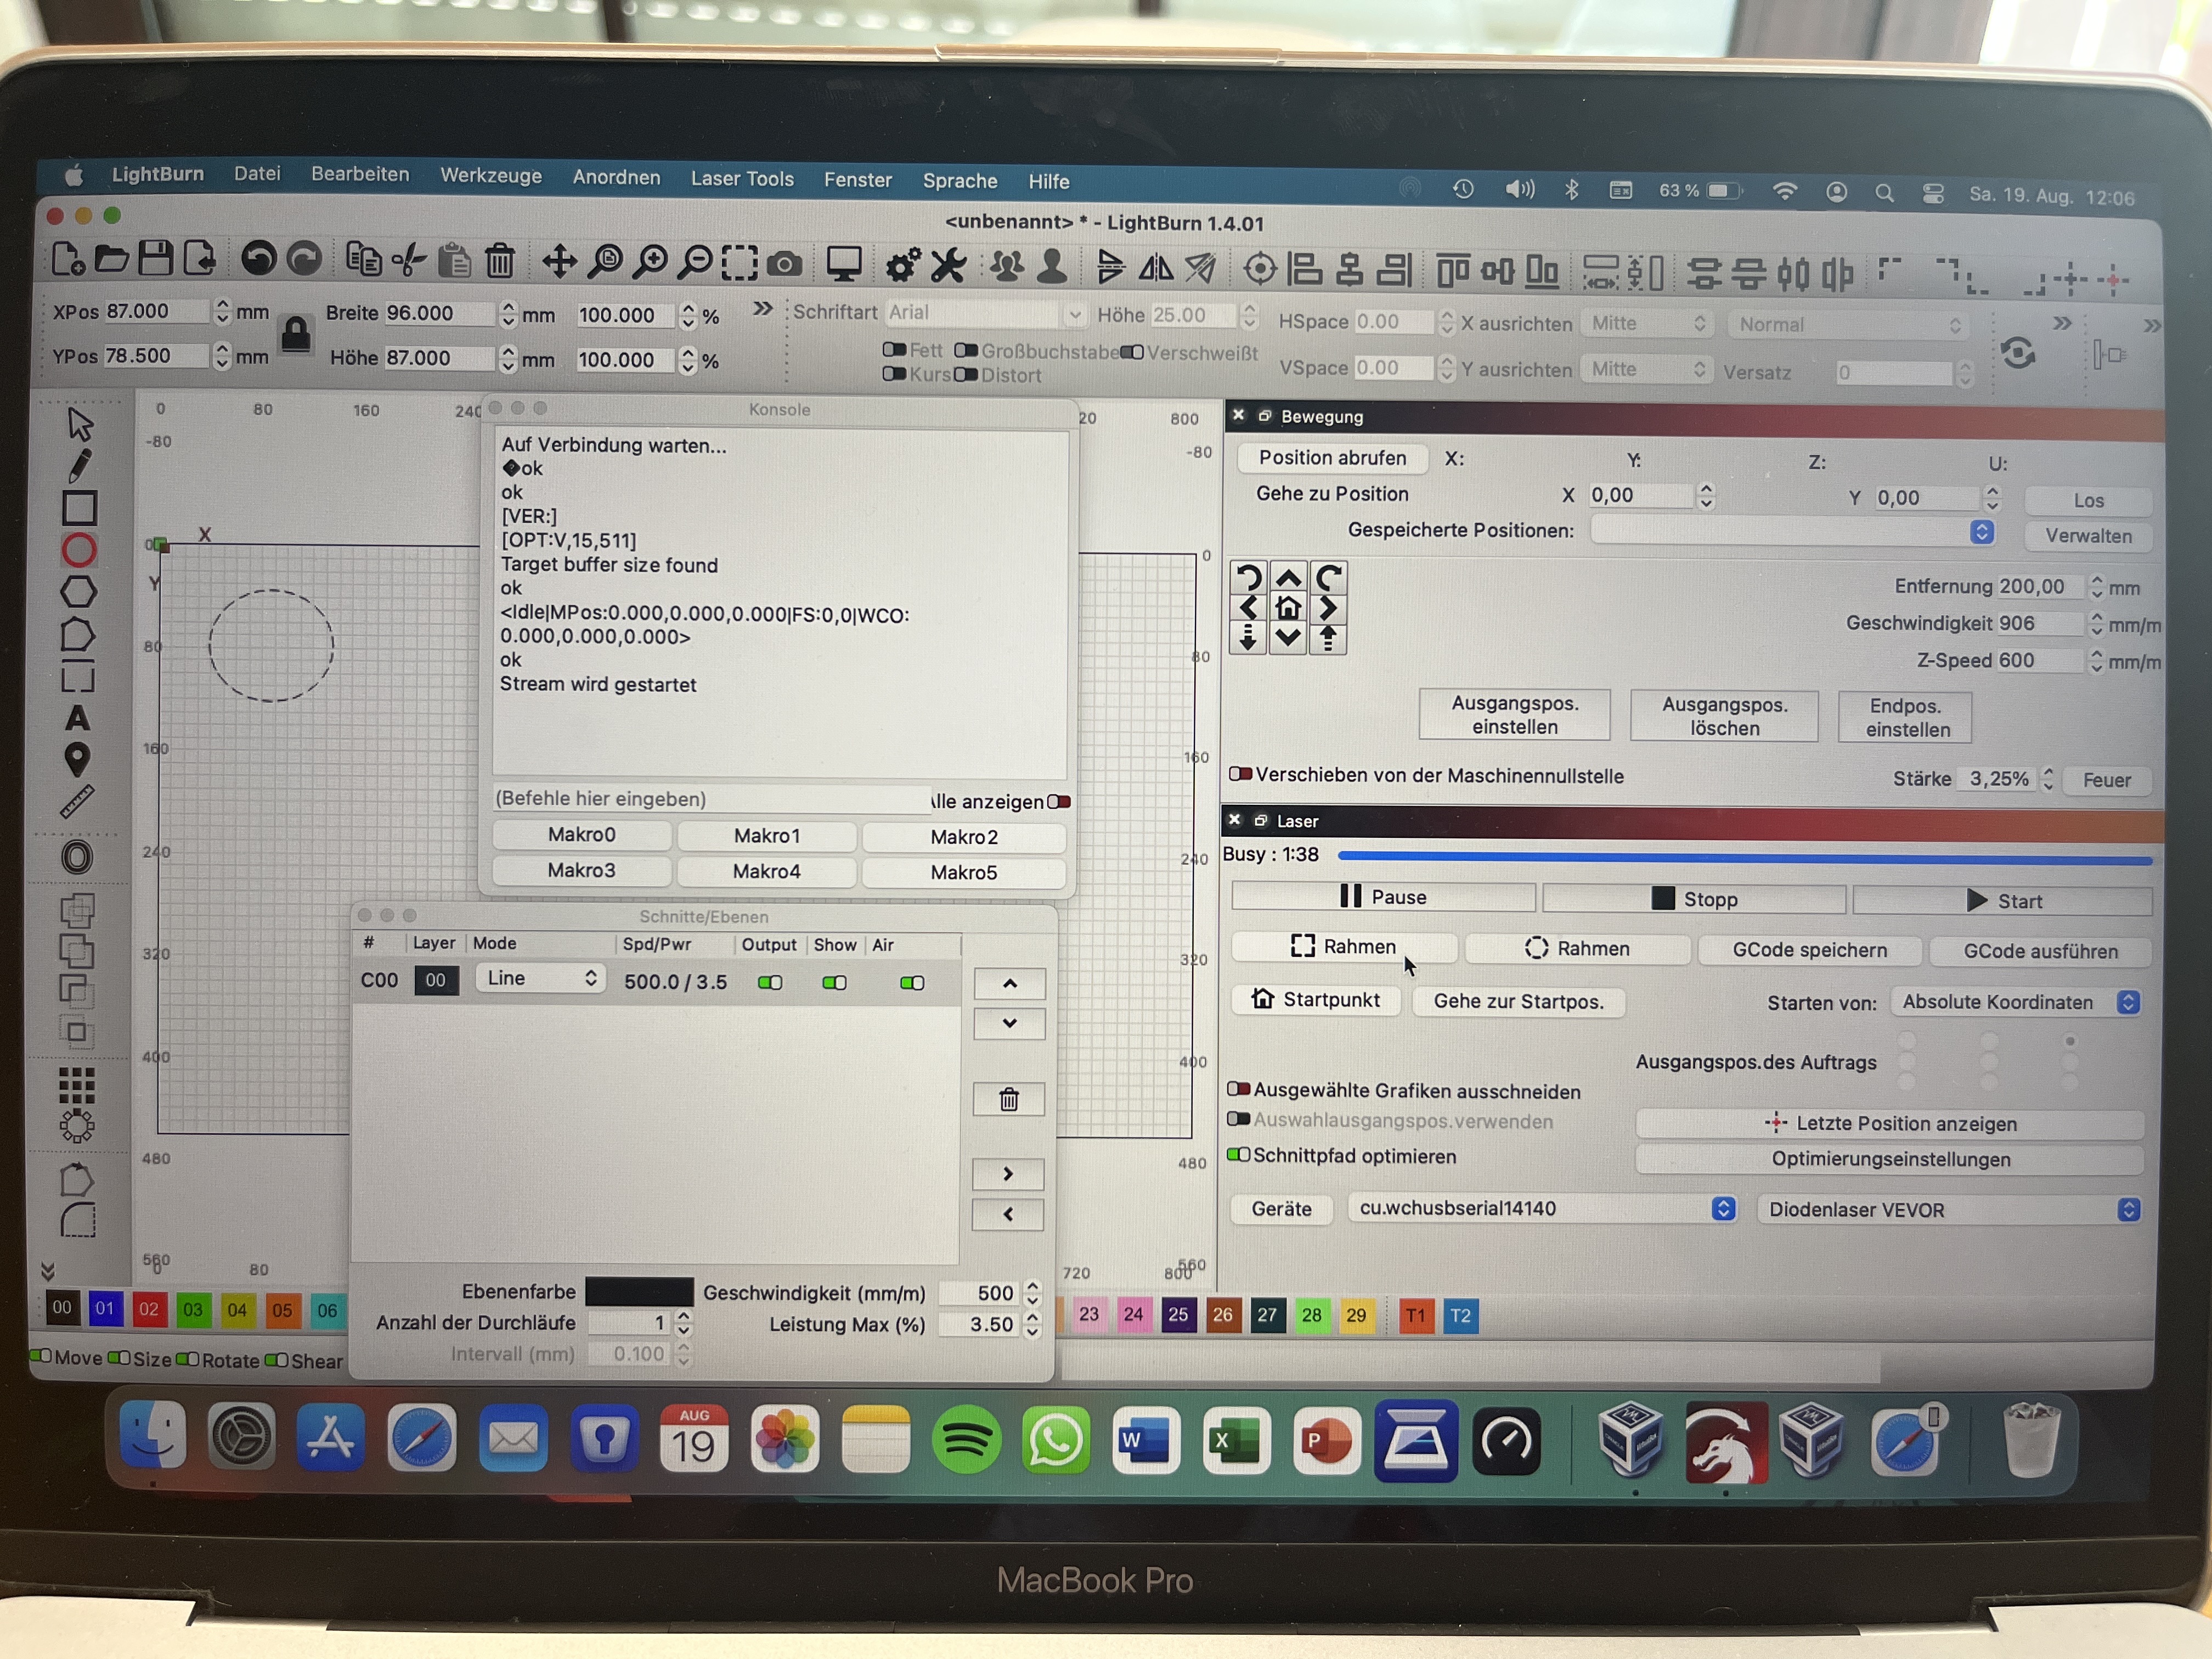Click the 'Geschwindigkeit (mm/m)' 500 field
The width and height of the screenshot is (2212, 1659).
click(x=980, y=1293)
